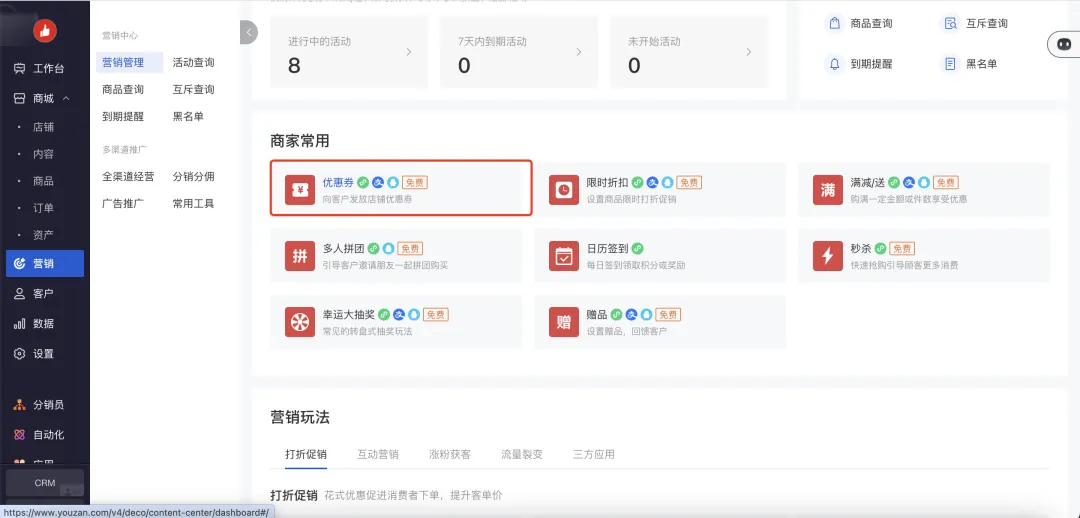This screenshot has height=518, width=1080.
Task: Open the 多人拼团 group-buy icon
Action: click(x=299, y=256)
